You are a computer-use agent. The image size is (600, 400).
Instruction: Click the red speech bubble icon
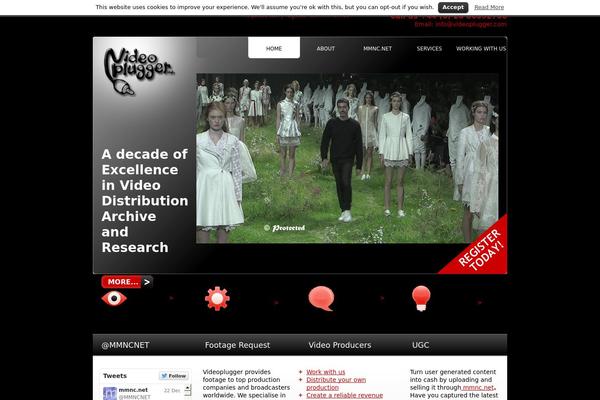click(321, 299)
